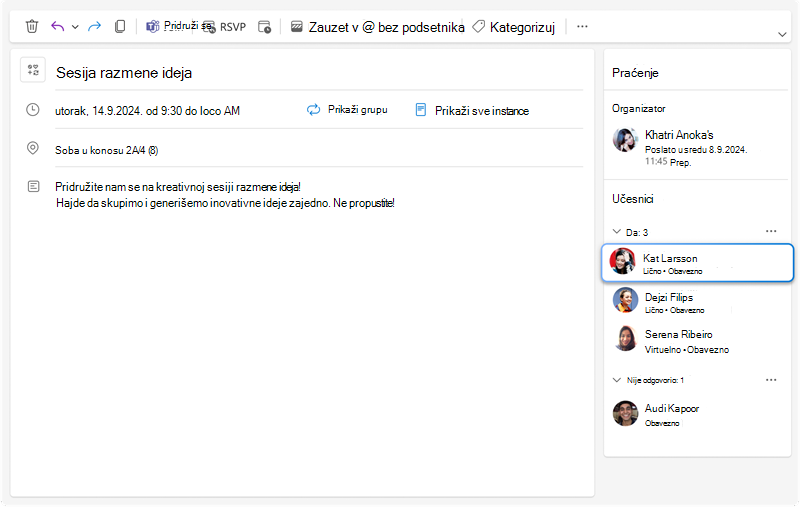Click 'Prikaži grupu' series link
The image size is (800, 507).
click(347, 110)
